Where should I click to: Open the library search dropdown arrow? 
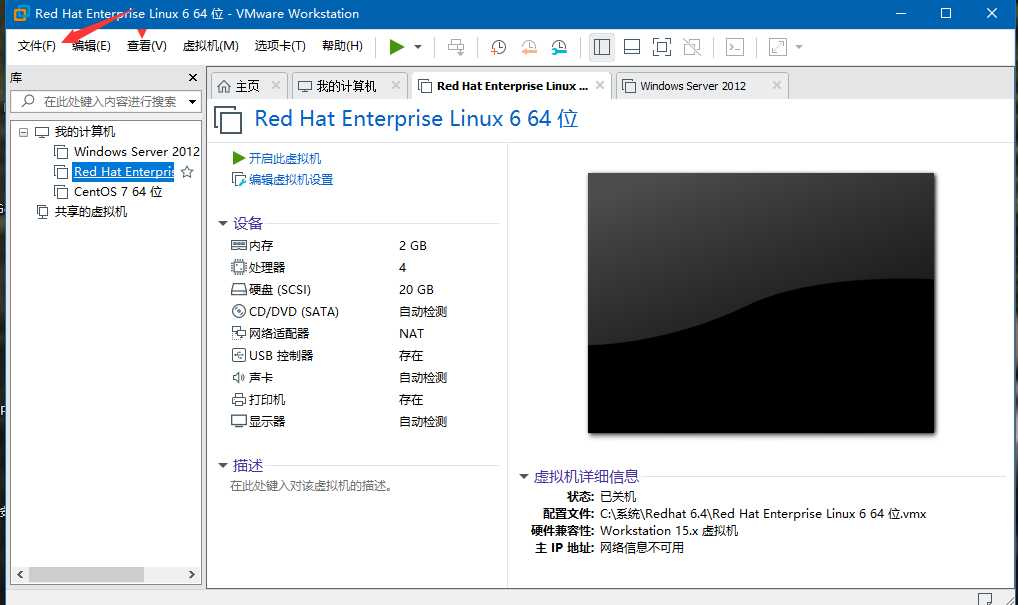point(192,101)
